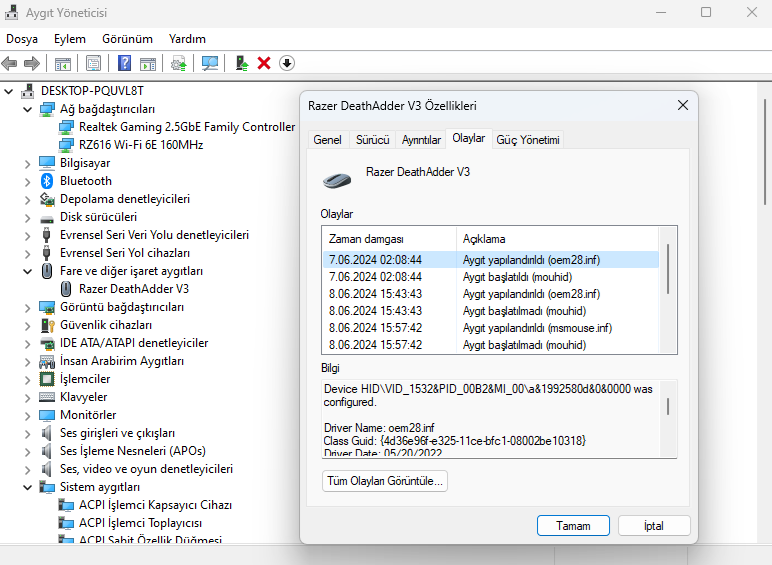Click the network adapter icon beside Realtek Gaming

pos(66,127)
